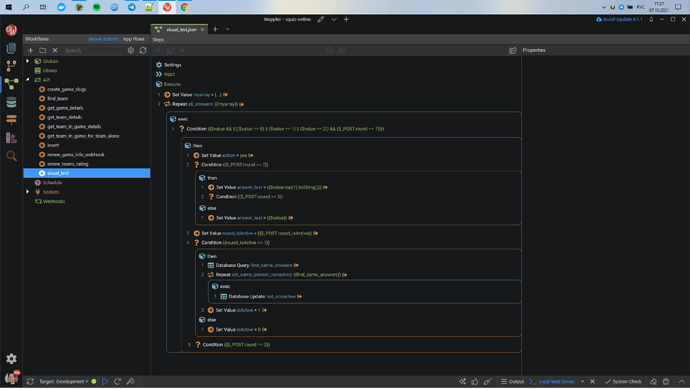Clear the terminal eraser icon
Screen dimensions: 690x390
[653, 382]
